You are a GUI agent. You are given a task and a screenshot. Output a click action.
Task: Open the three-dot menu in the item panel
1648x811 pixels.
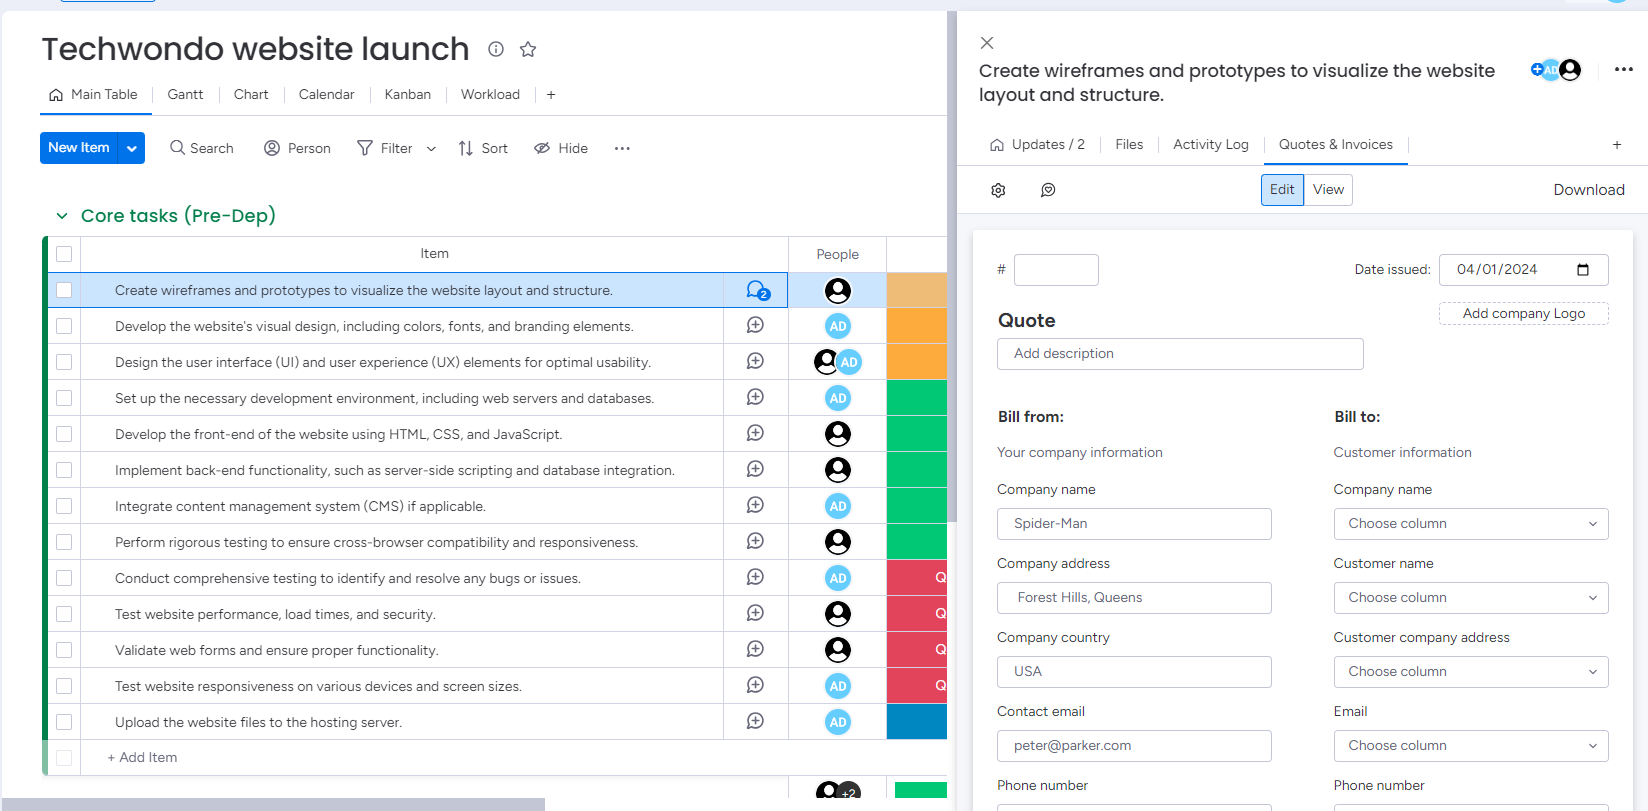[x=1624, y=69]
